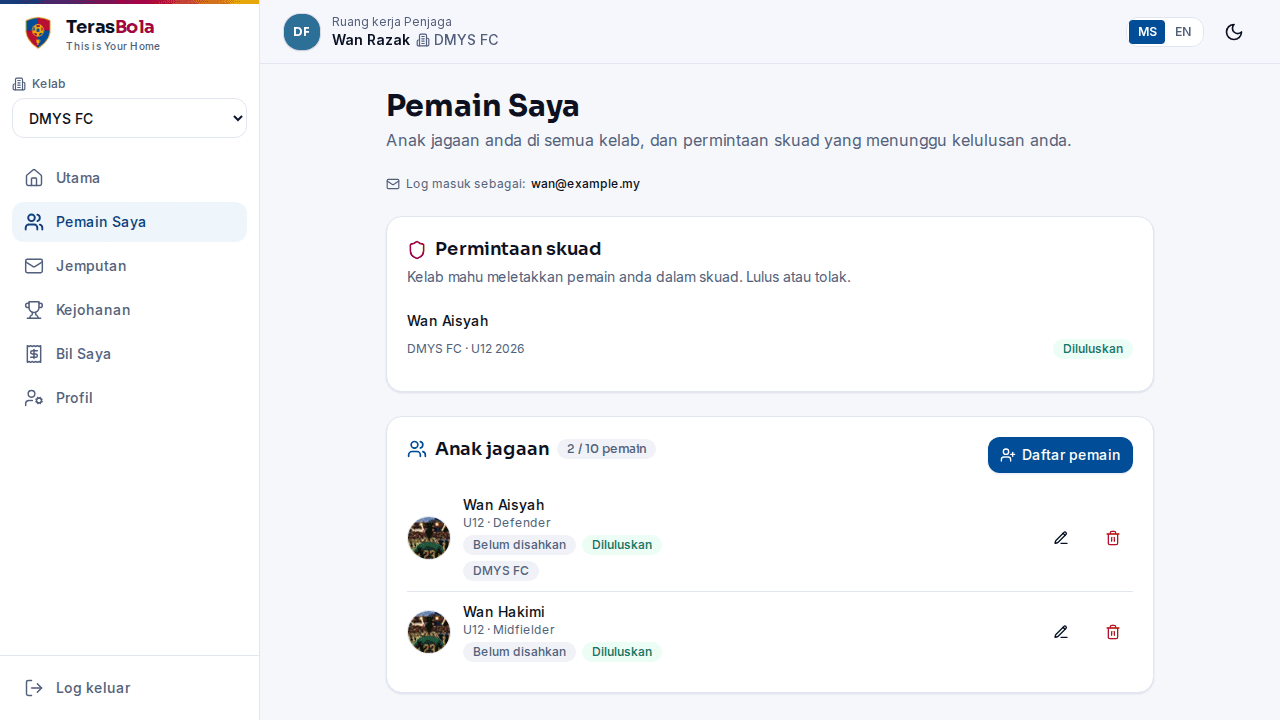
Task: Click the Wan Hakimi name in Anak jagaan
Action: 504,612
